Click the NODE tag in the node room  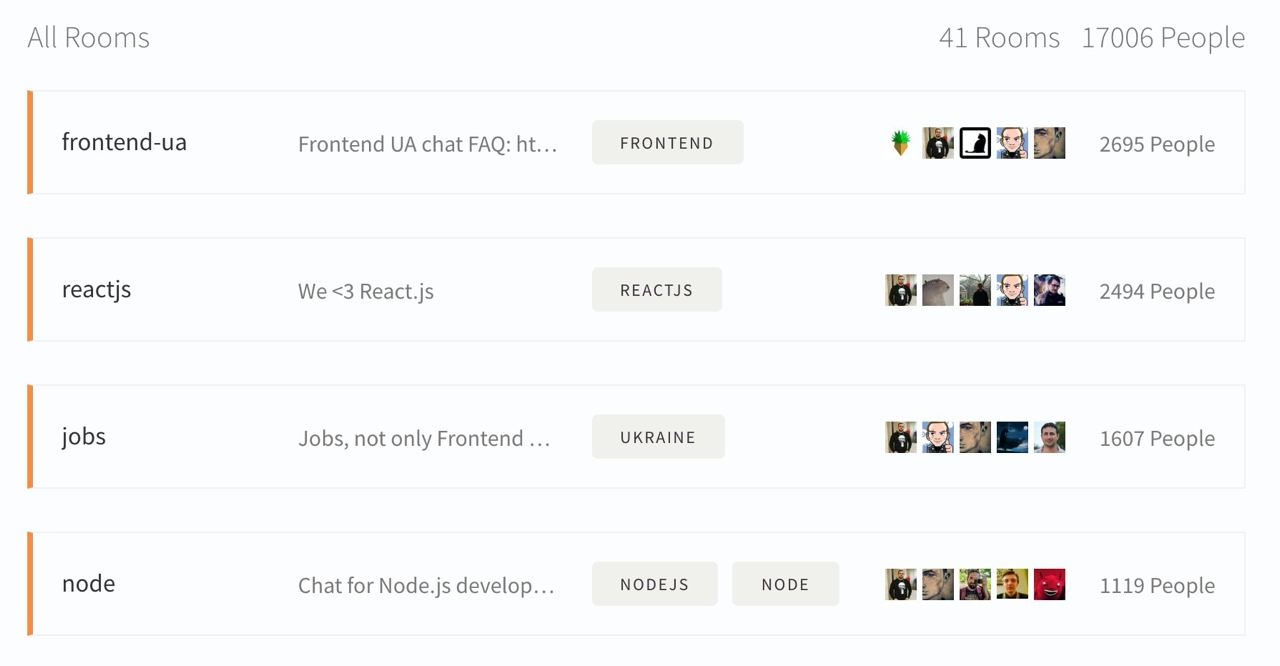click(785, 584)
